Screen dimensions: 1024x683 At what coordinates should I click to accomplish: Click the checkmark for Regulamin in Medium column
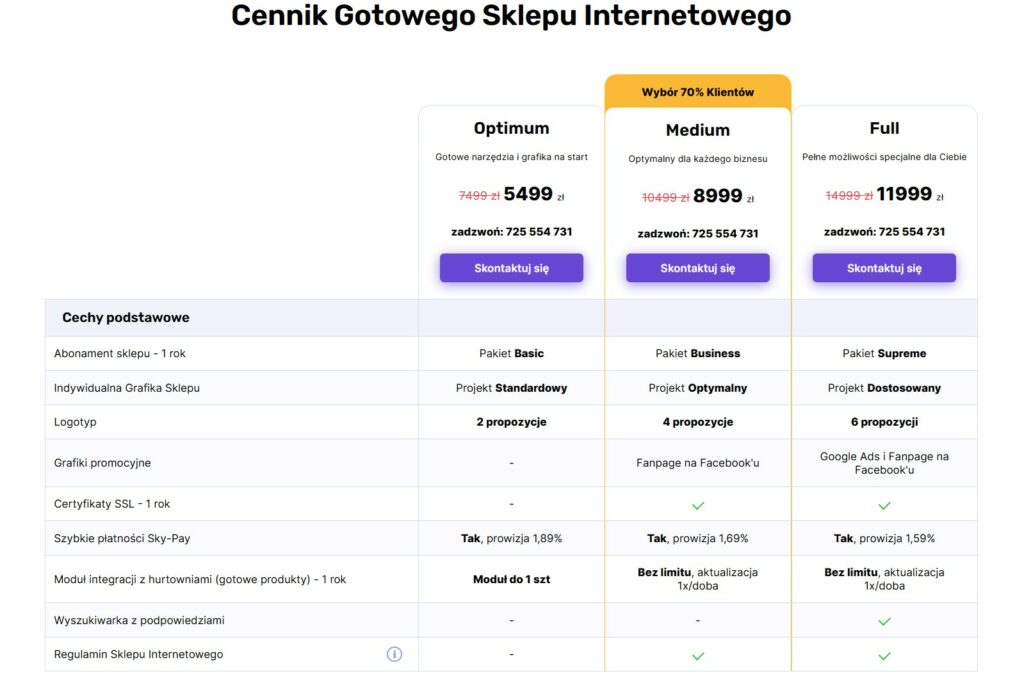697,656
